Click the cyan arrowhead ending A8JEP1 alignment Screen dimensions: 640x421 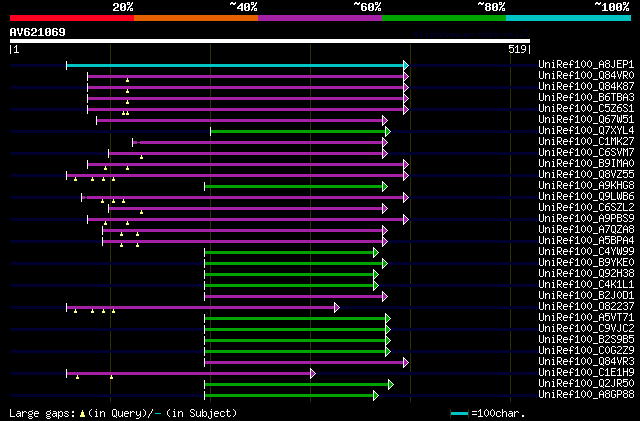pyautogui.click(x=406, y=65)
